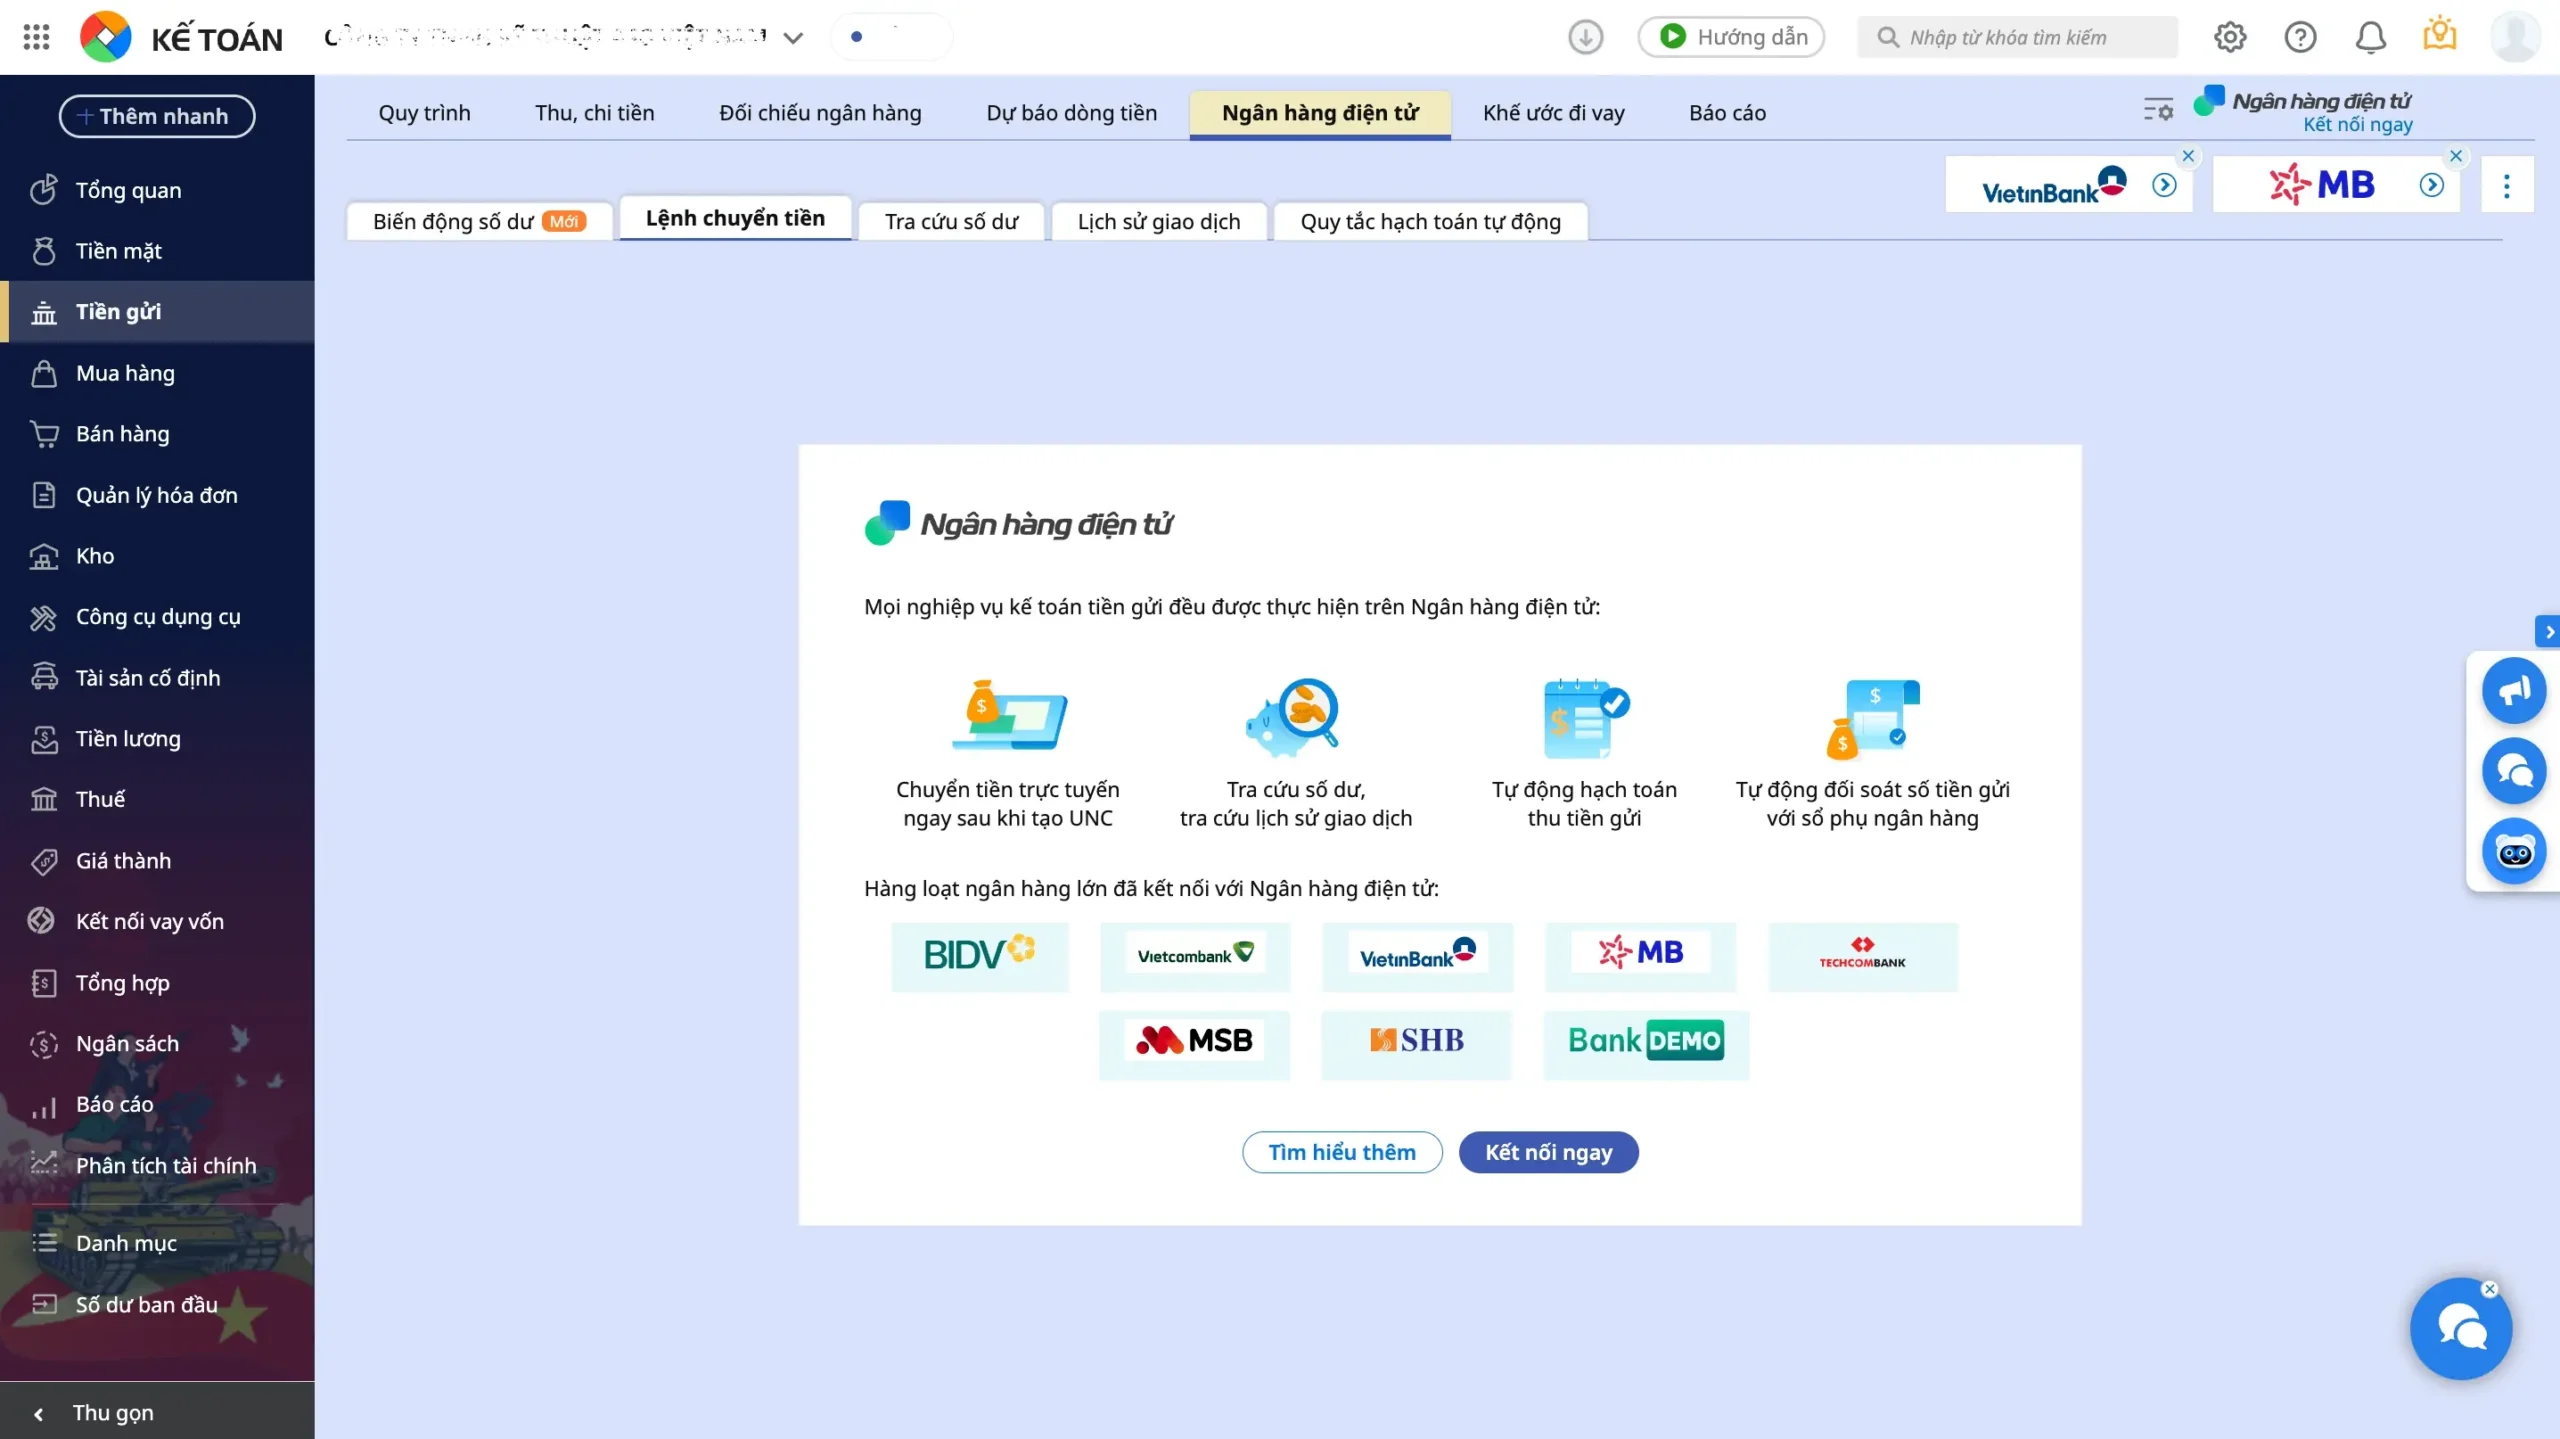Viewport: 2560px width, 1439px height.
Task: Open Số dư ban đầu module
Action: (157, 1304)
